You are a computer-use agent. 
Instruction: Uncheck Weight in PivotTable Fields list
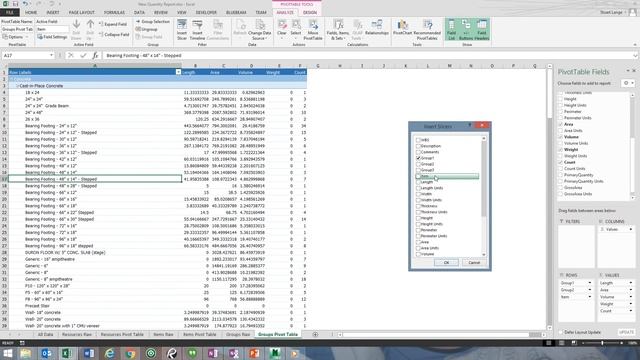point(560,150)
